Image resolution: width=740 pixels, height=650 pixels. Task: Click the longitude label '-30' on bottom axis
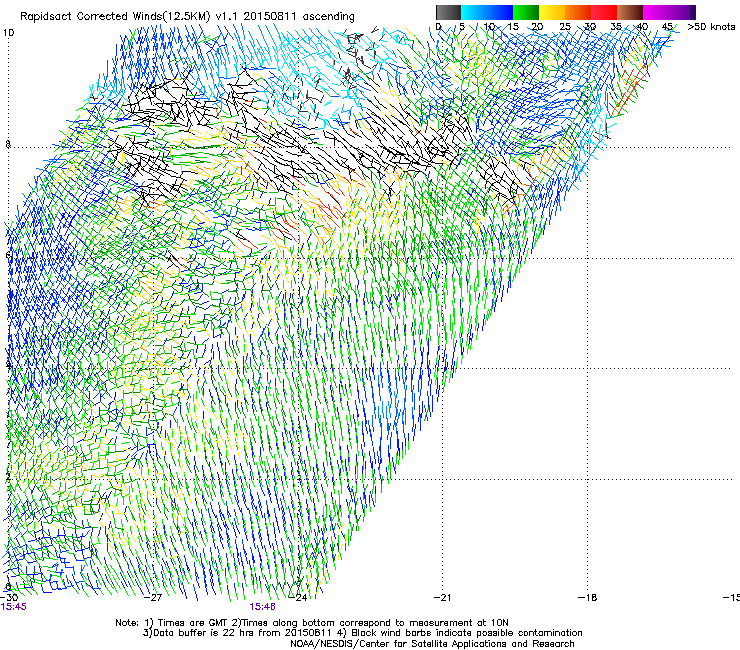tap(9, 598)
